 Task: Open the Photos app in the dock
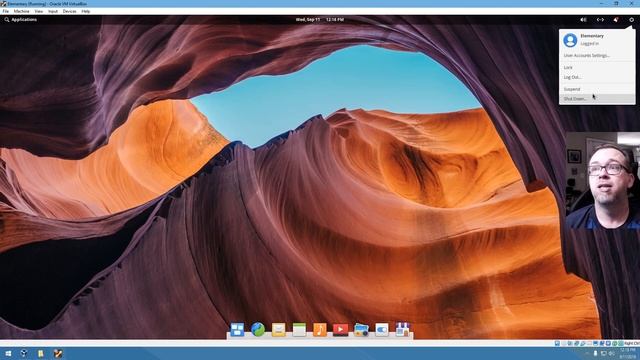361,330
